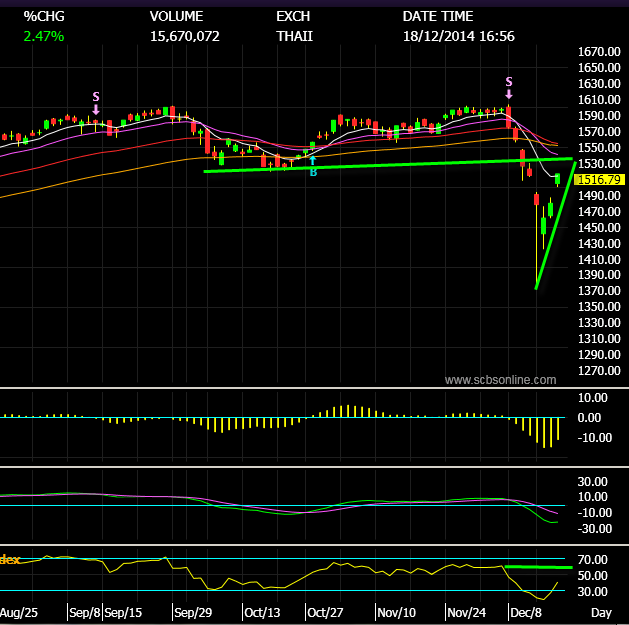Click the 1670.00 top price axis label

point(599,51)
